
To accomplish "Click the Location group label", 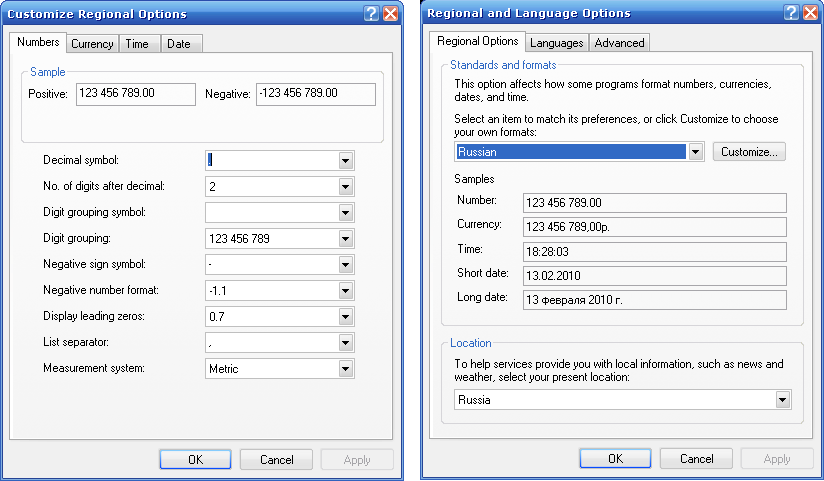I will pos(471,343).
